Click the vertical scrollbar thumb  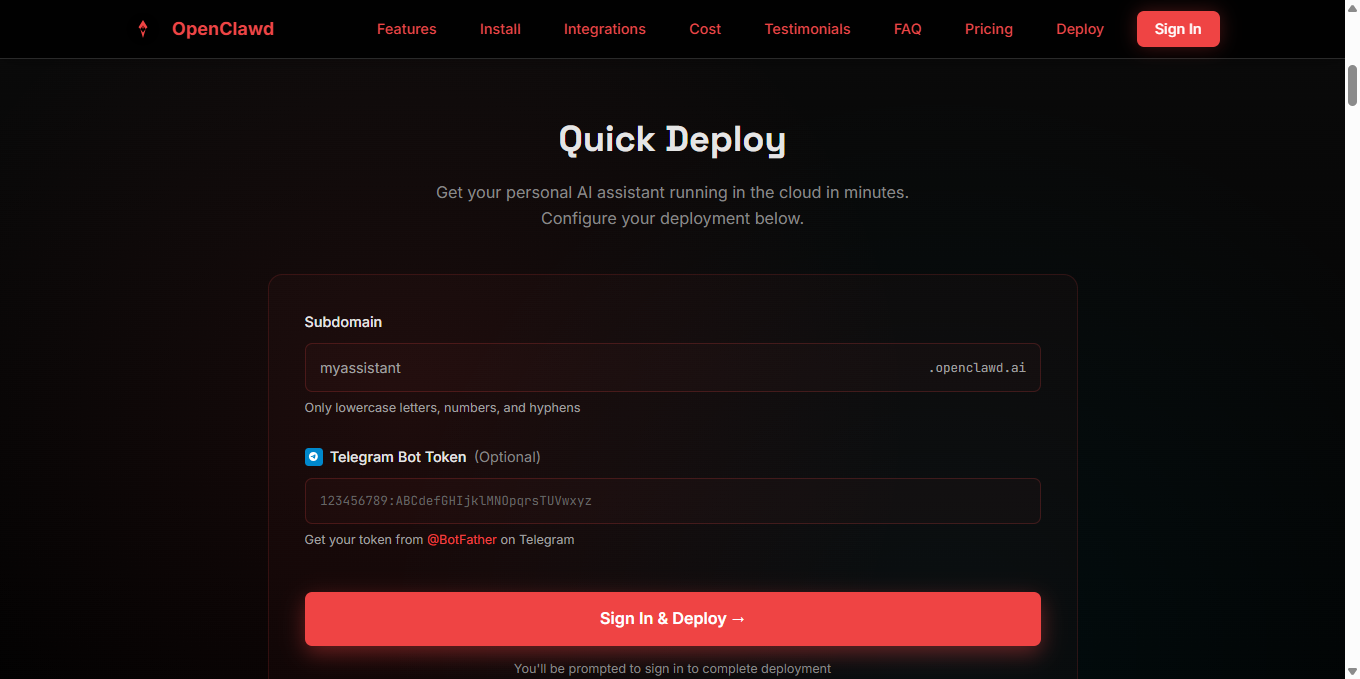click(1352, 85)
